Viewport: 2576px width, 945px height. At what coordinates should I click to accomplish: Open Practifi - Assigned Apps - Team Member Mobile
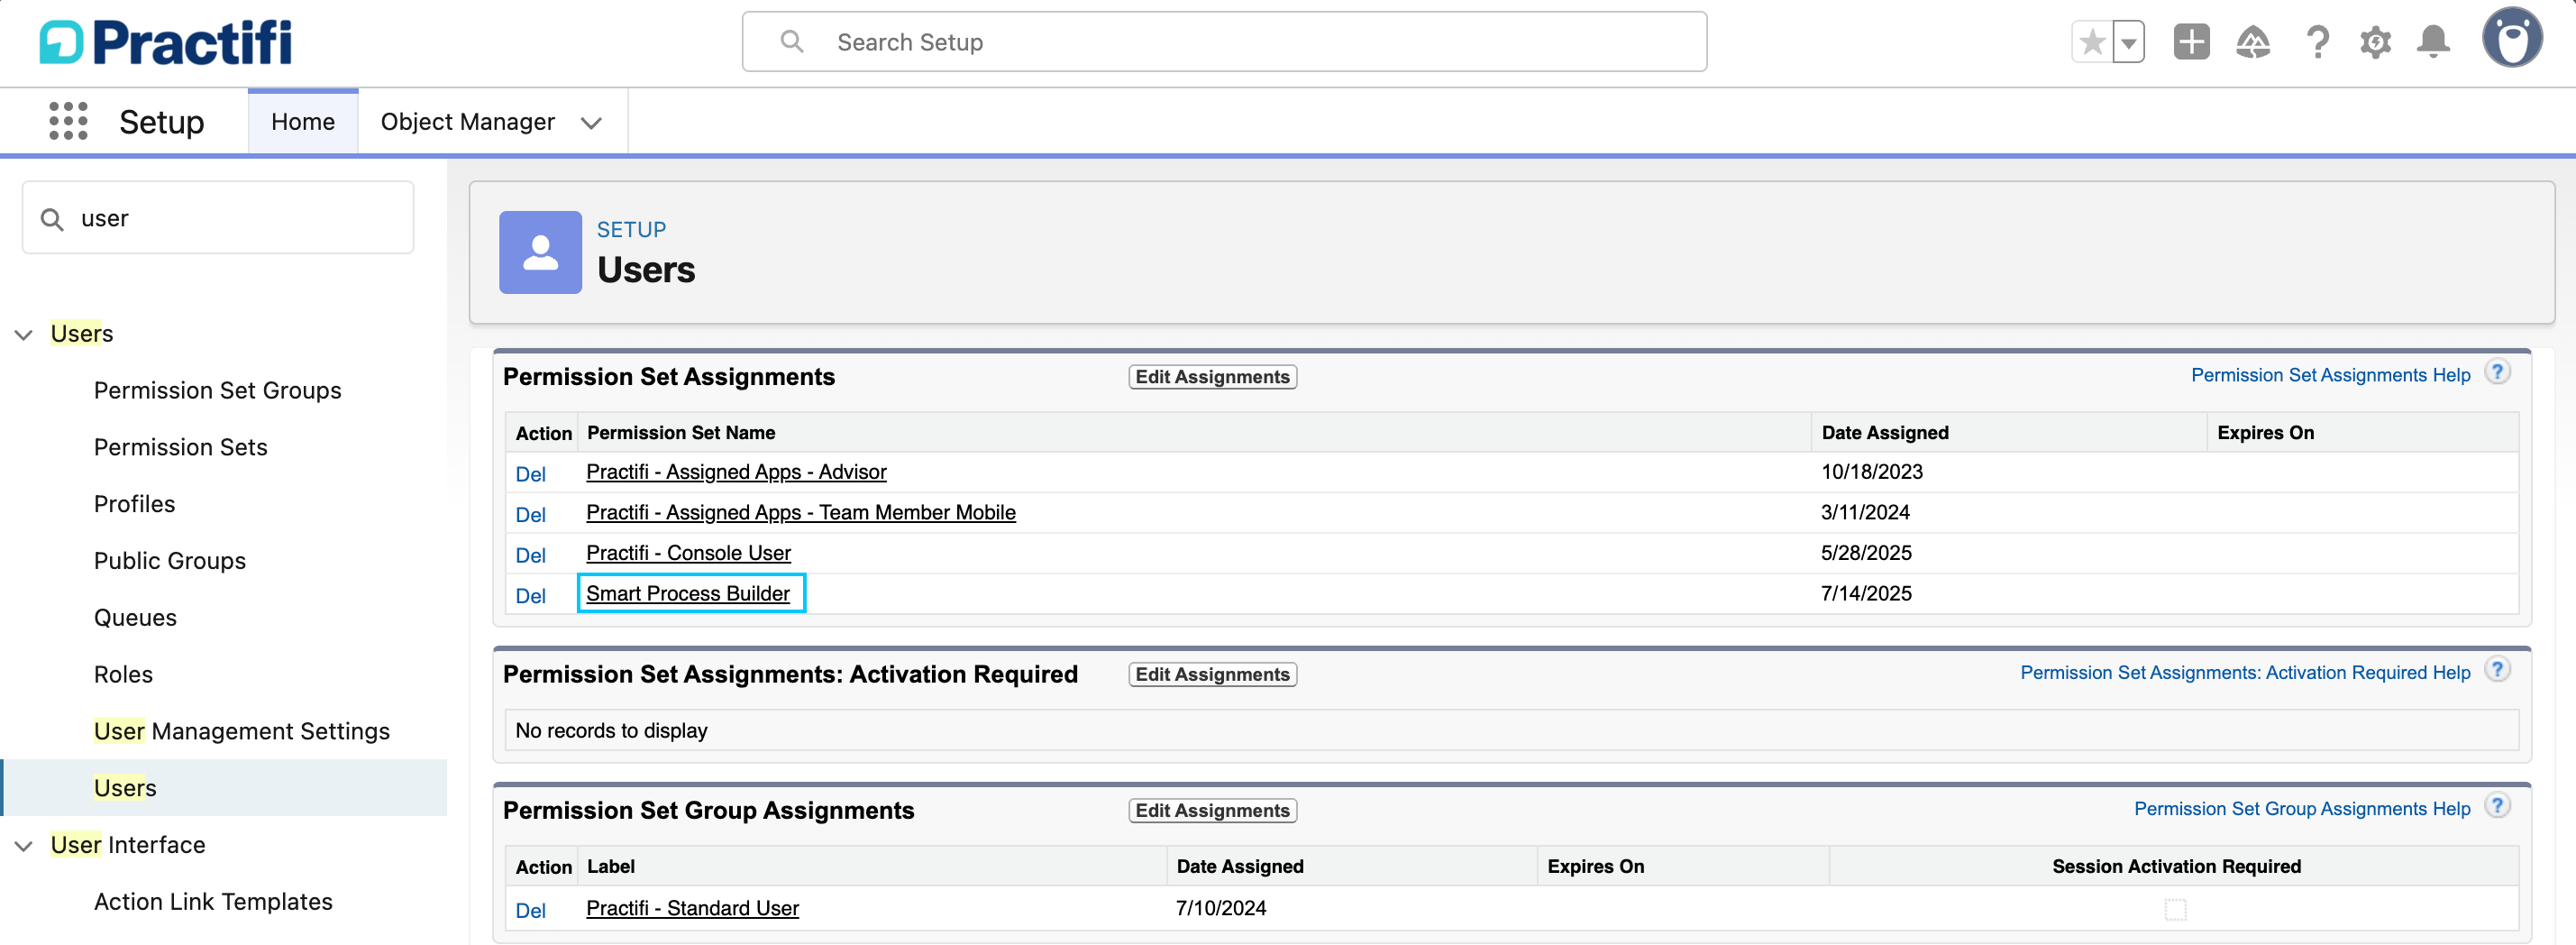(x=800, y=512)
